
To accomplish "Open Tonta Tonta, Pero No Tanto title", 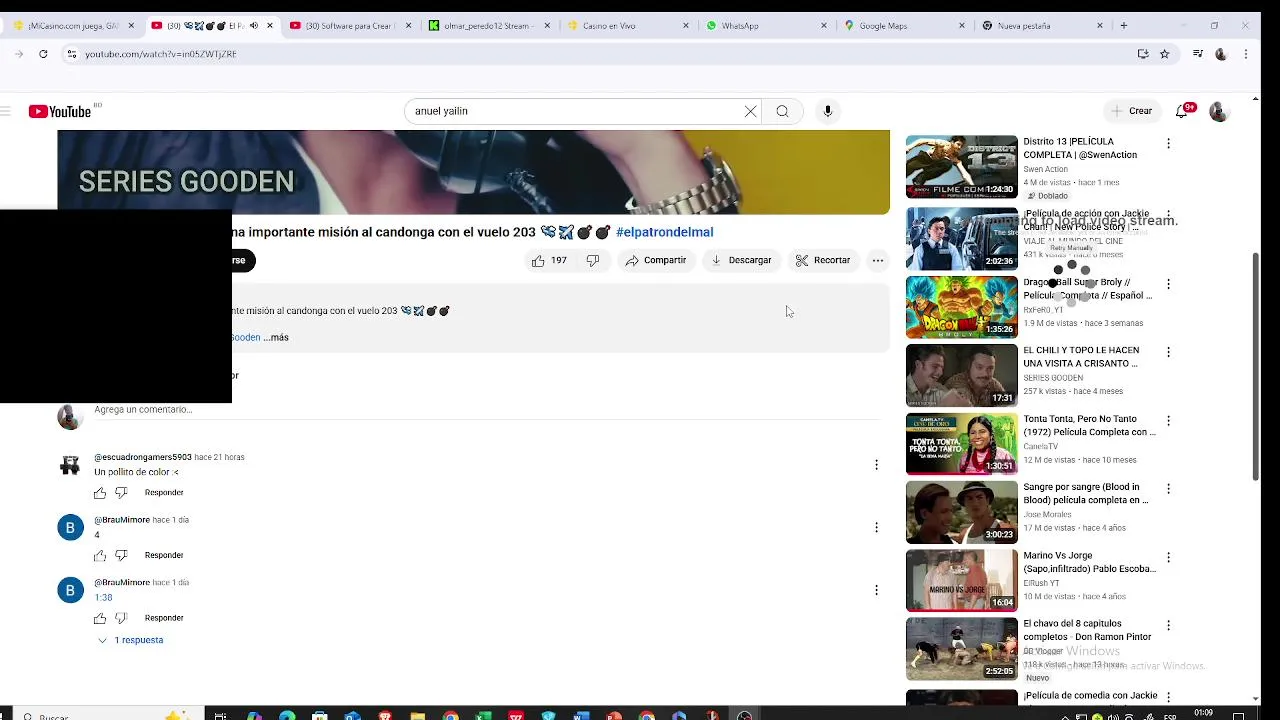I will point(1089,426).
